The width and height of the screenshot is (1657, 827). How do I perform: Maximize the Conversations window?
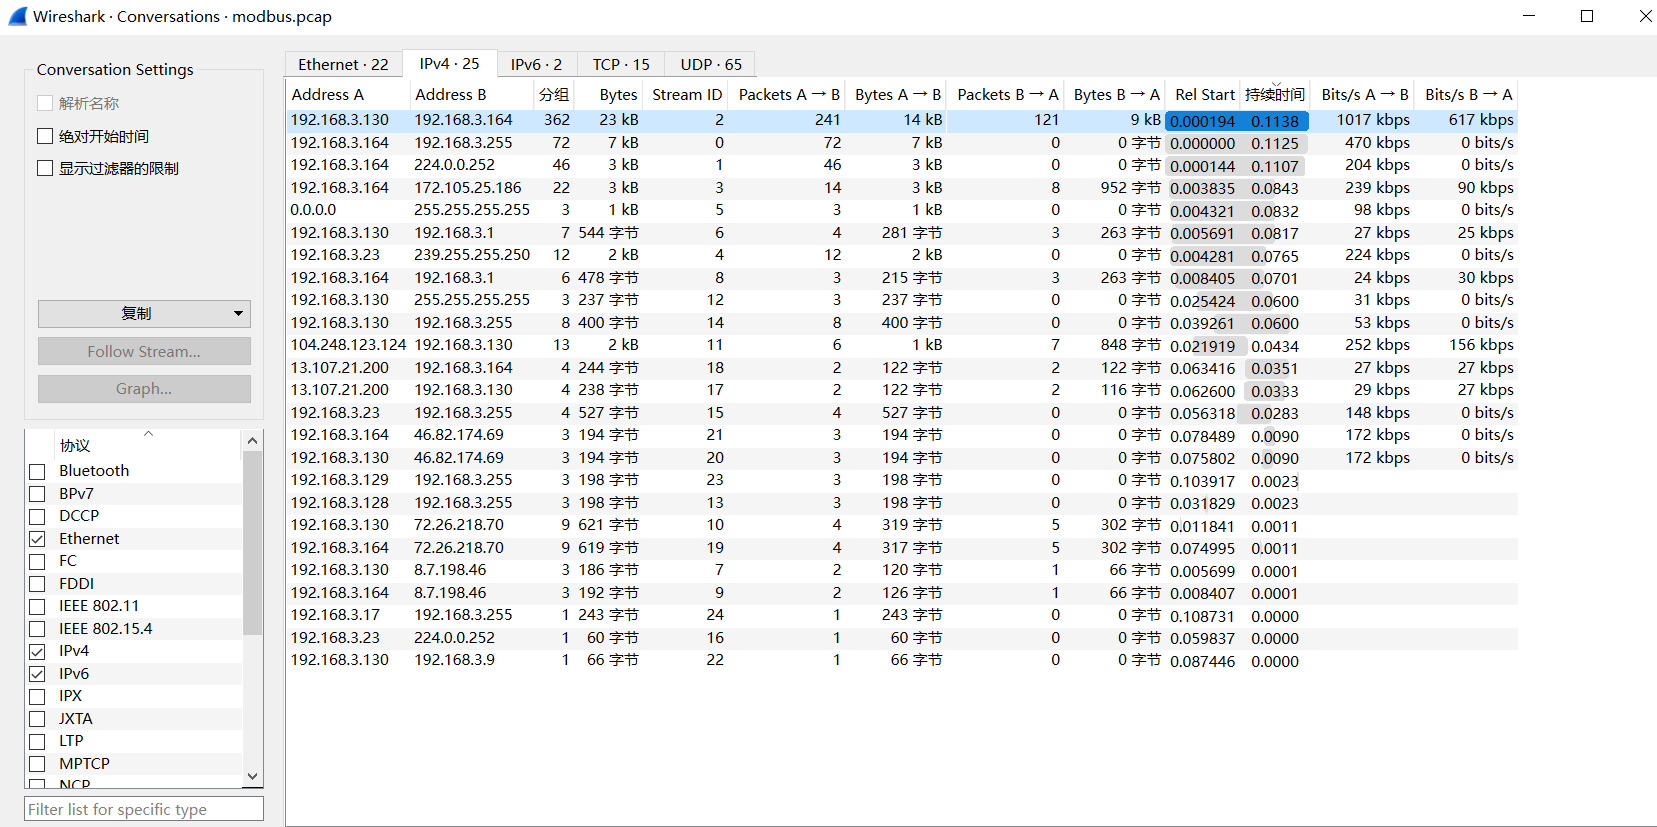click(1587, 16)
